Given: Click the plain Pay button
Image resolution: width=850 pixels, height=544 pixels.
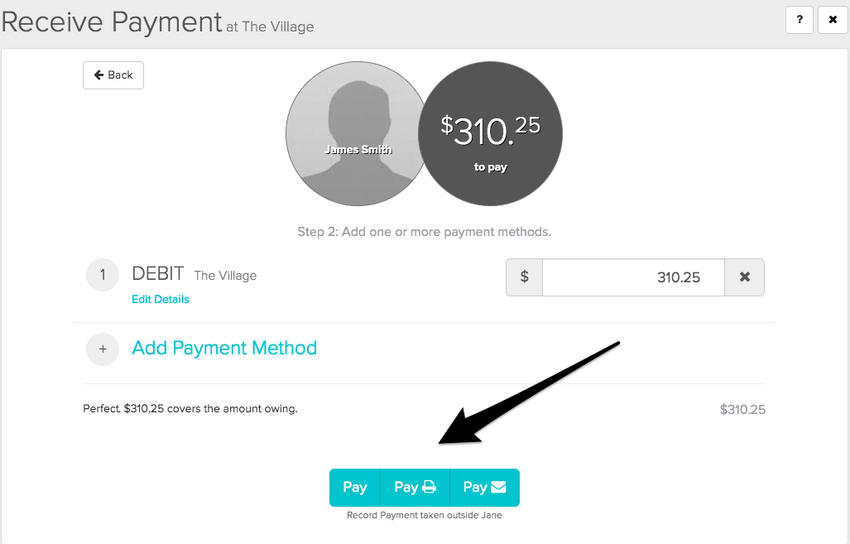Looking at the screenshot, I should pos(355,488).
